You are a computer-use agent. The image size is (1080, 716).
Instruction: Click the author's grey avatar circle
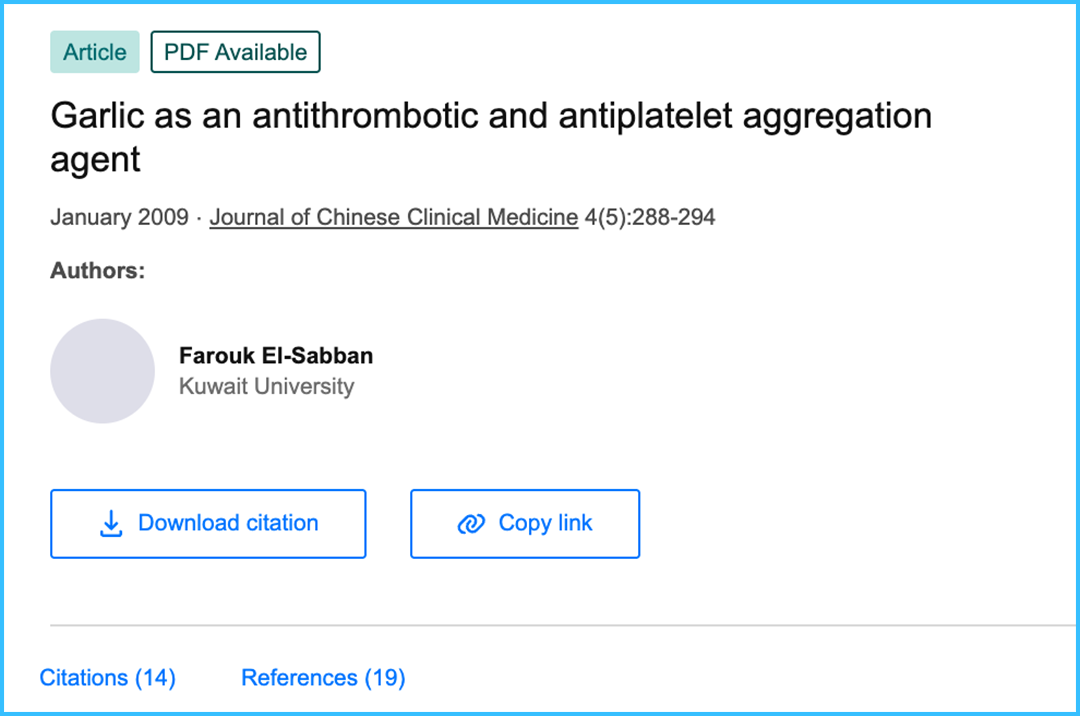click(x=102, y=371)
